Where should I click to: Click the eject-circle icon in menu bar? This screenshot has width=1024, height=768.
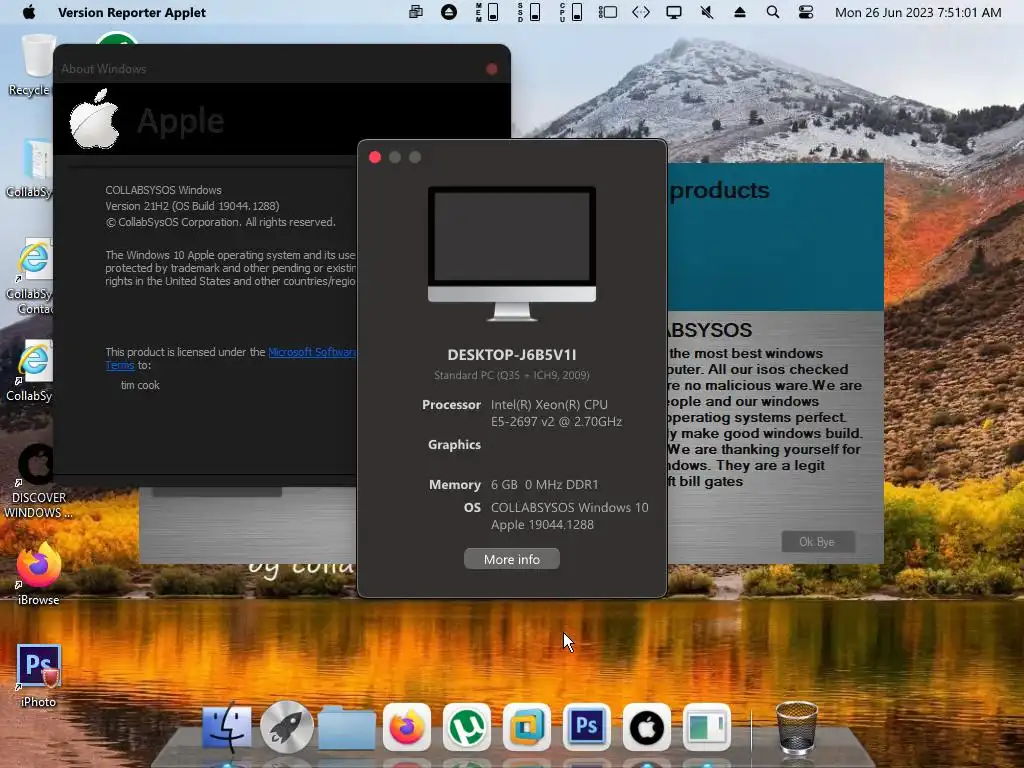[x=449, y=12]
